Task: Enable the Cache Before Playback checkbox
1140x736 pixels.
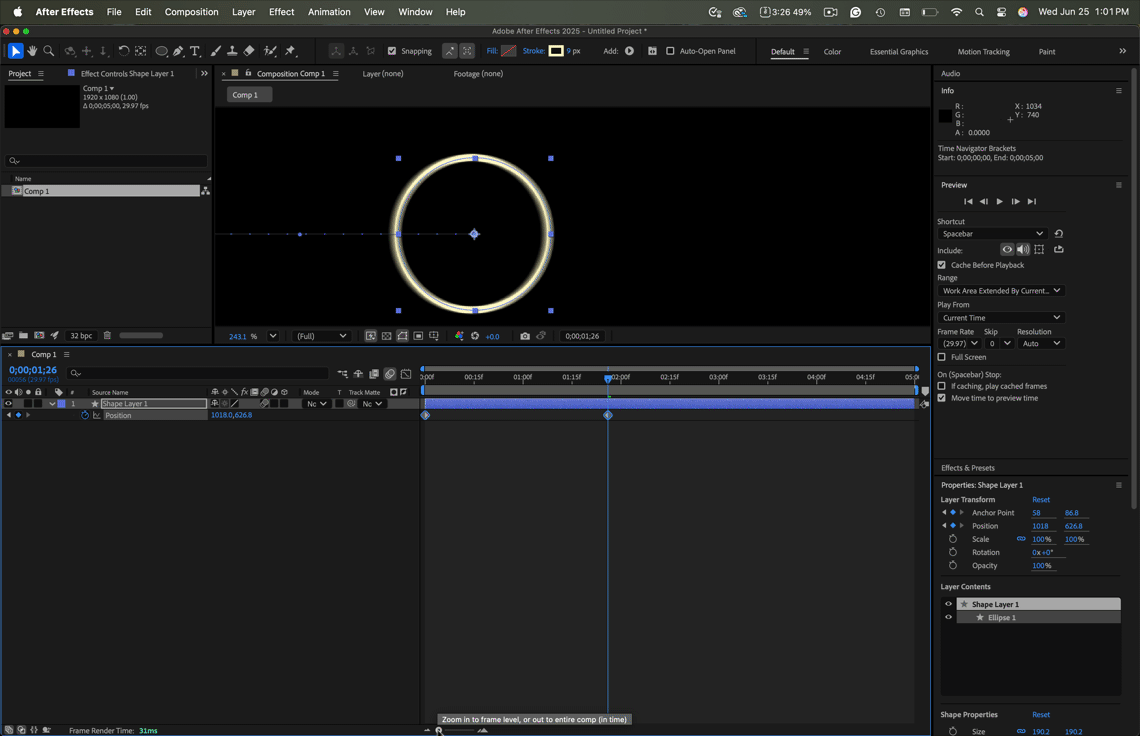Action: click(941, 264)
